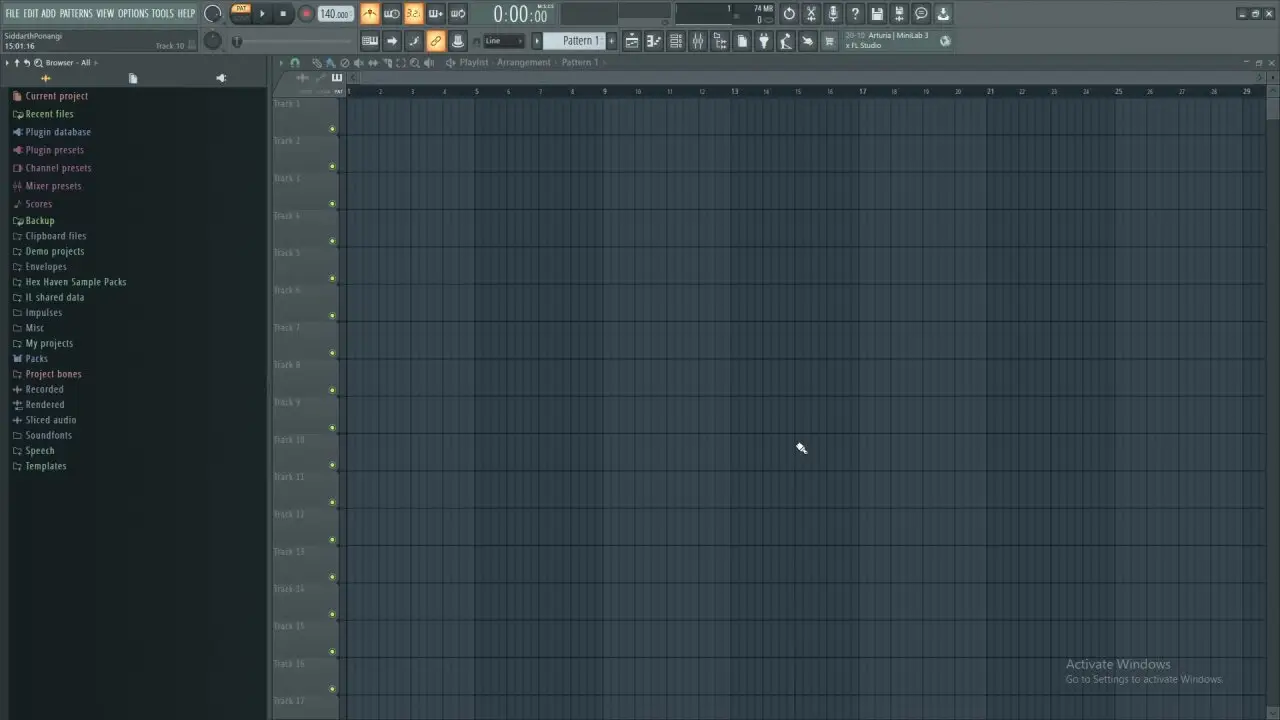Select the Delete tool in Playlist

[x=345, y=63]
